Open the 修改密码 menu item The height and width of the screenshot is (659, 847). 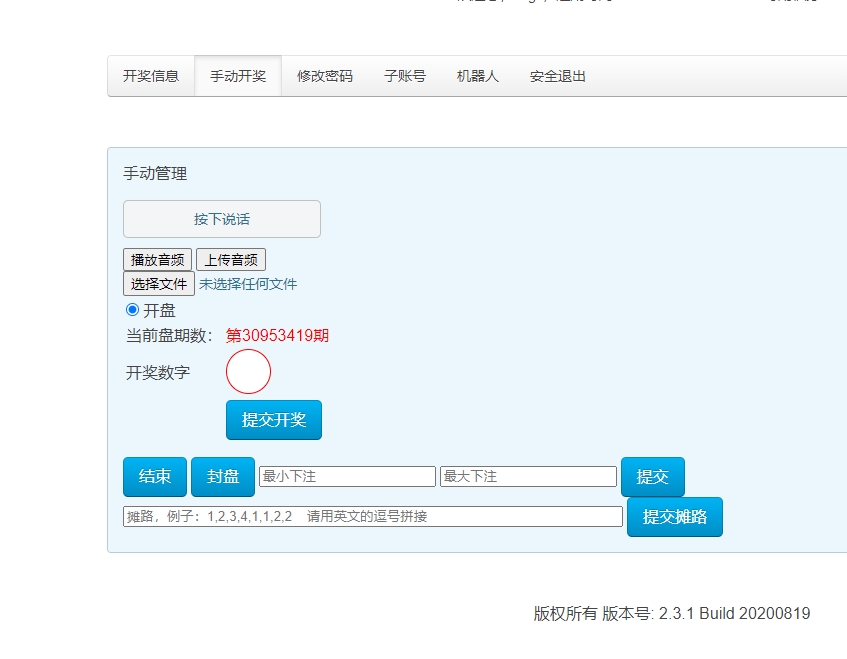[325, 76]
